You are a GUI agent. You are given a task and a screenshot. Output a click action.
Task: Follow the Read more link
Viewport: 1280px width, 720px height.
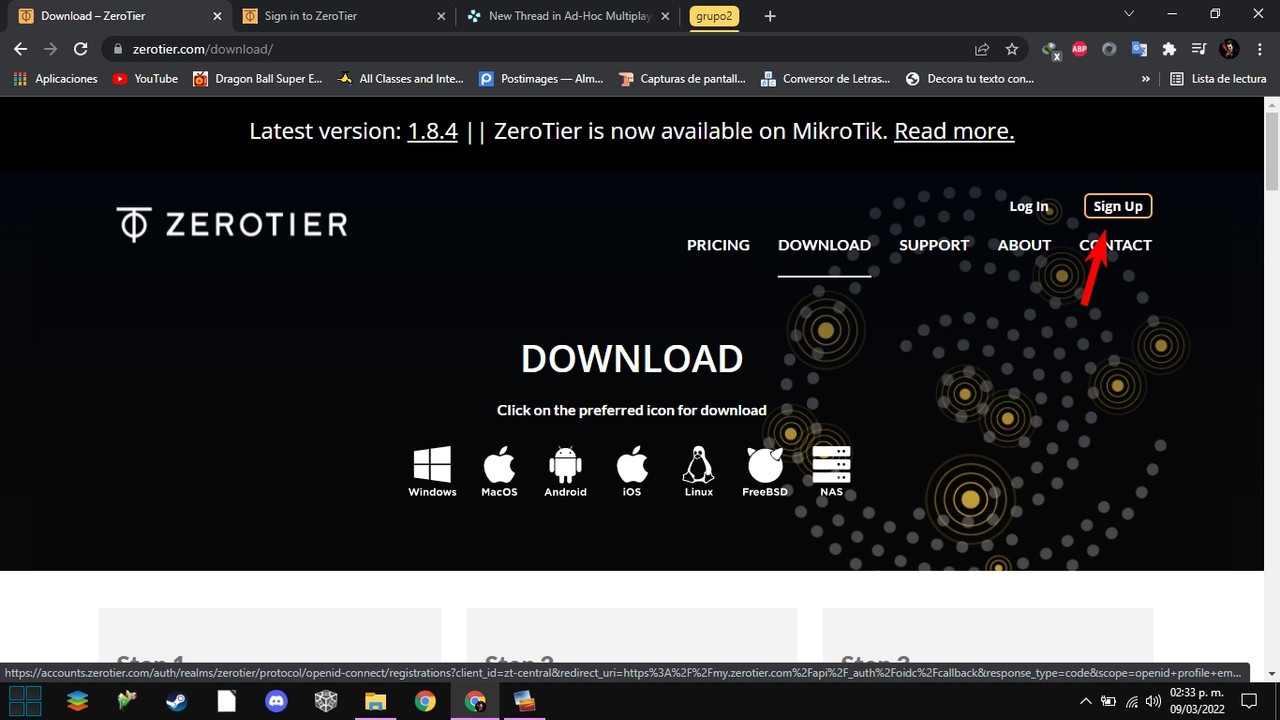[954, 131]
